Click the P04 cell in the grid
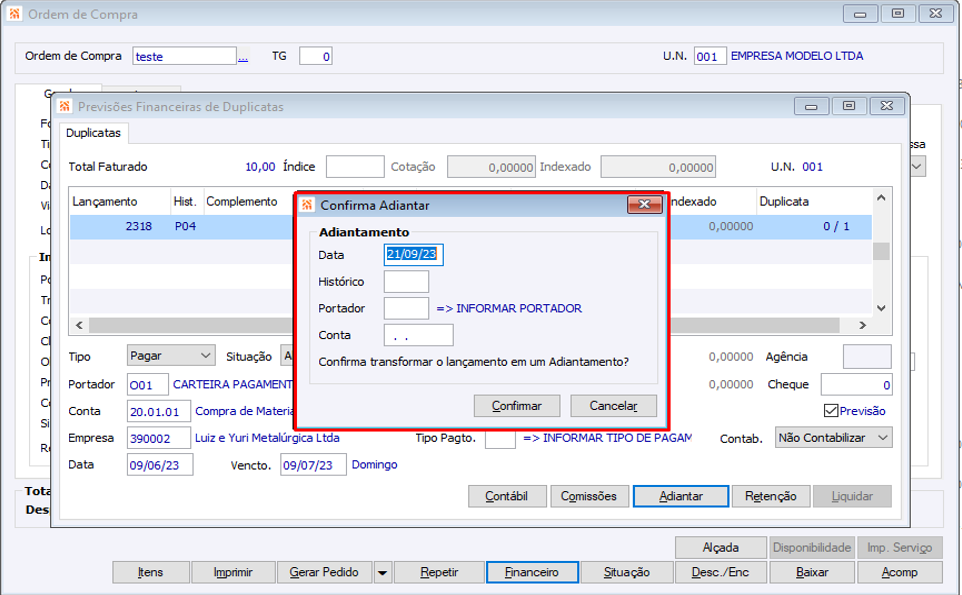The width and height of the screenshot is (962, 595). pyautogui.click(x=185, y=226)
